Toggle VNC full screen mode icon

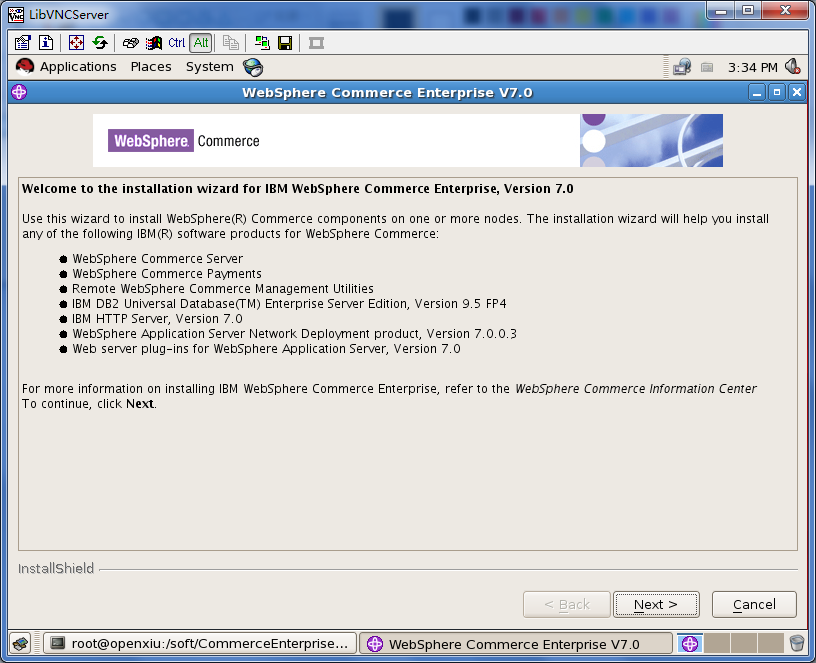pyautogui.click(x=76, y=43)
